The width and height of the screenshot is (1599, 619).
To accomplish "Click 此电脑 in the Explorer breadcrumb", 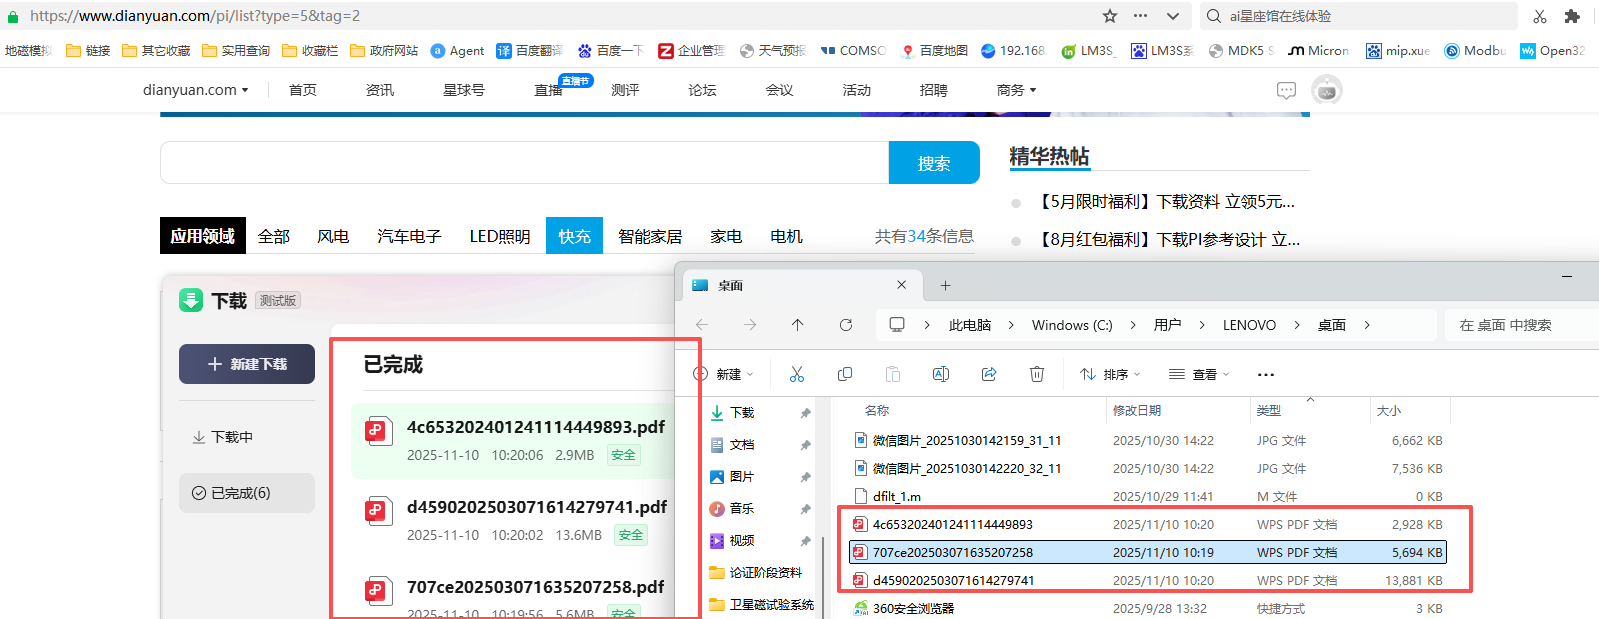I will pos(970,325).
